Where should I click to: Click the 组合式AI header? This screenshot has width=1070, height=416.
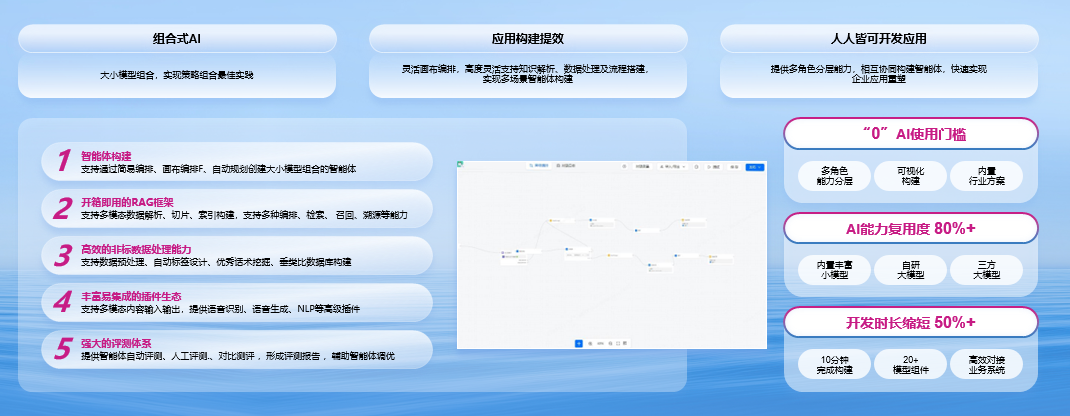click(x=177, y=39)
